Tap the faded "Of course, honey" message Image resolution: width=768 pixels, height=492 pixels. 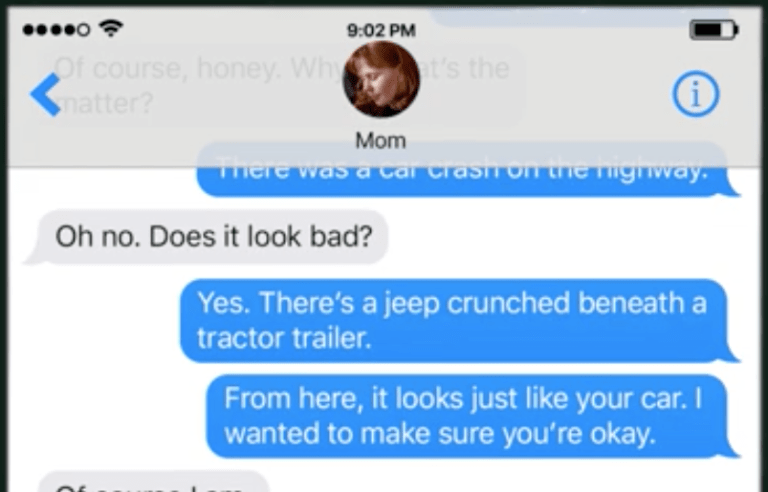(284, 86)
